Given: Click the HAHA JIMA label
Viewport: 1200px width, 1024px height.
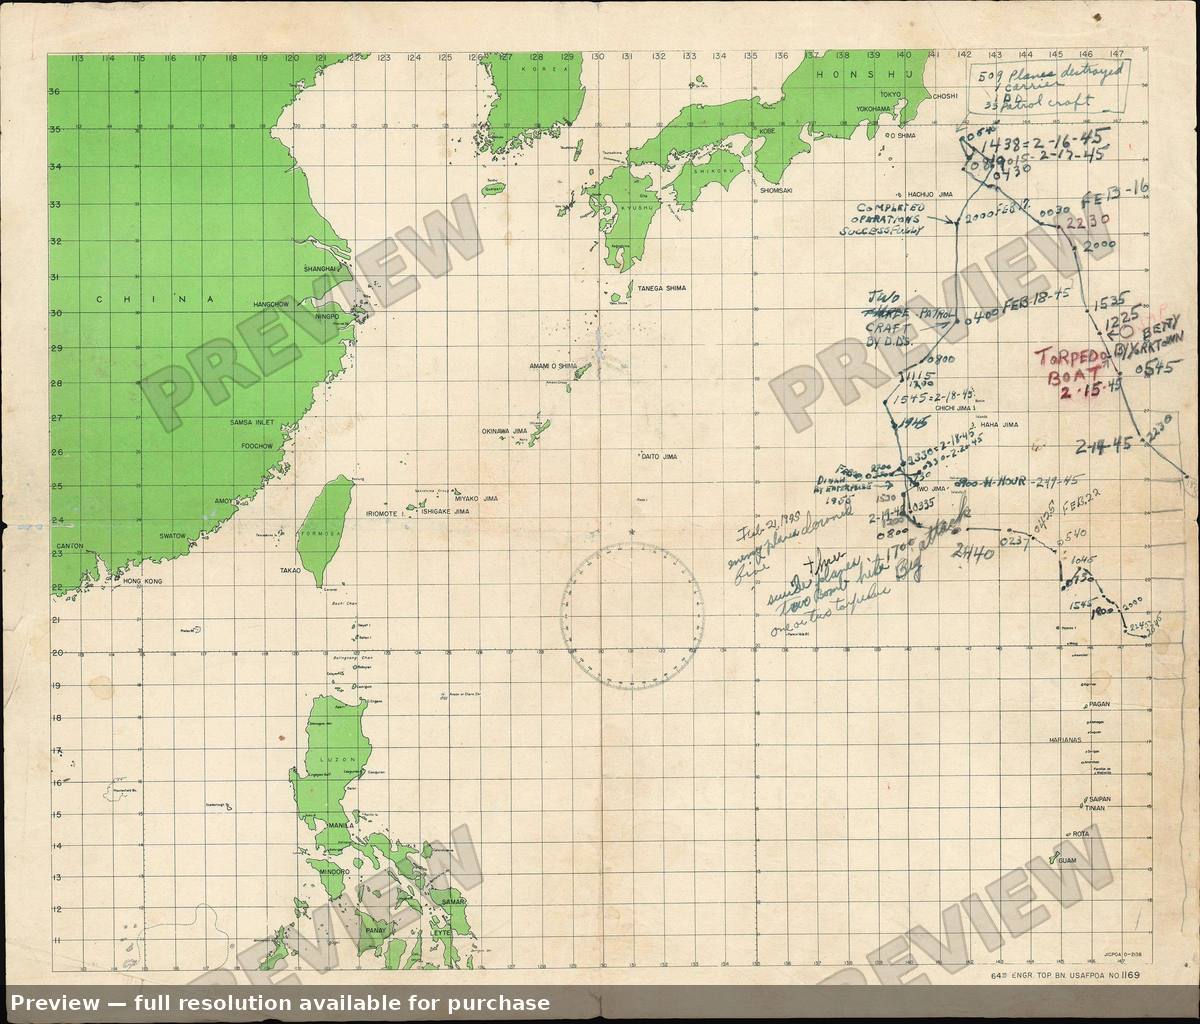Looking at the screenshot, I should coord(999,425).
